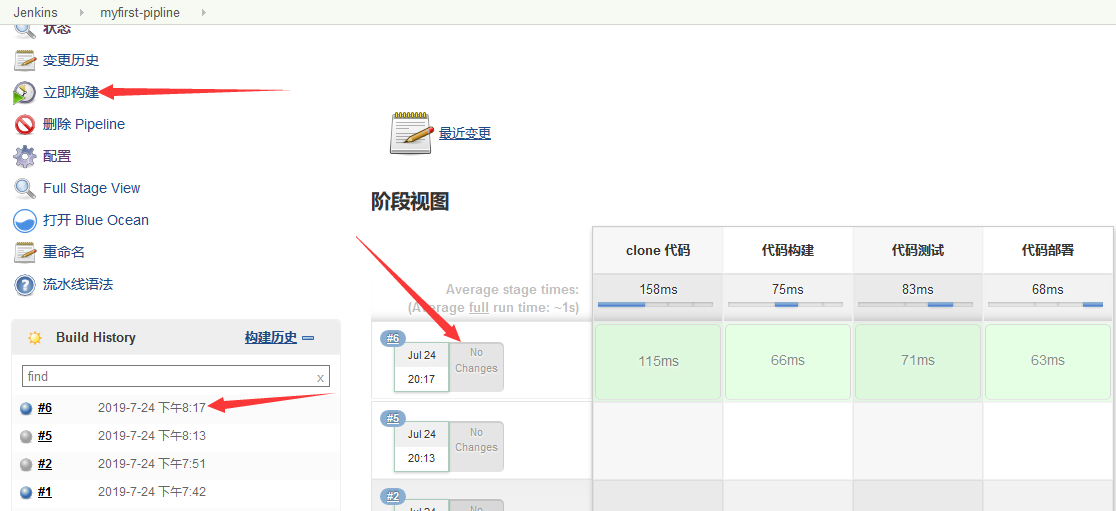Click the 构建历史 trend link
1116x511 pixels.
(x=270, y=338)
